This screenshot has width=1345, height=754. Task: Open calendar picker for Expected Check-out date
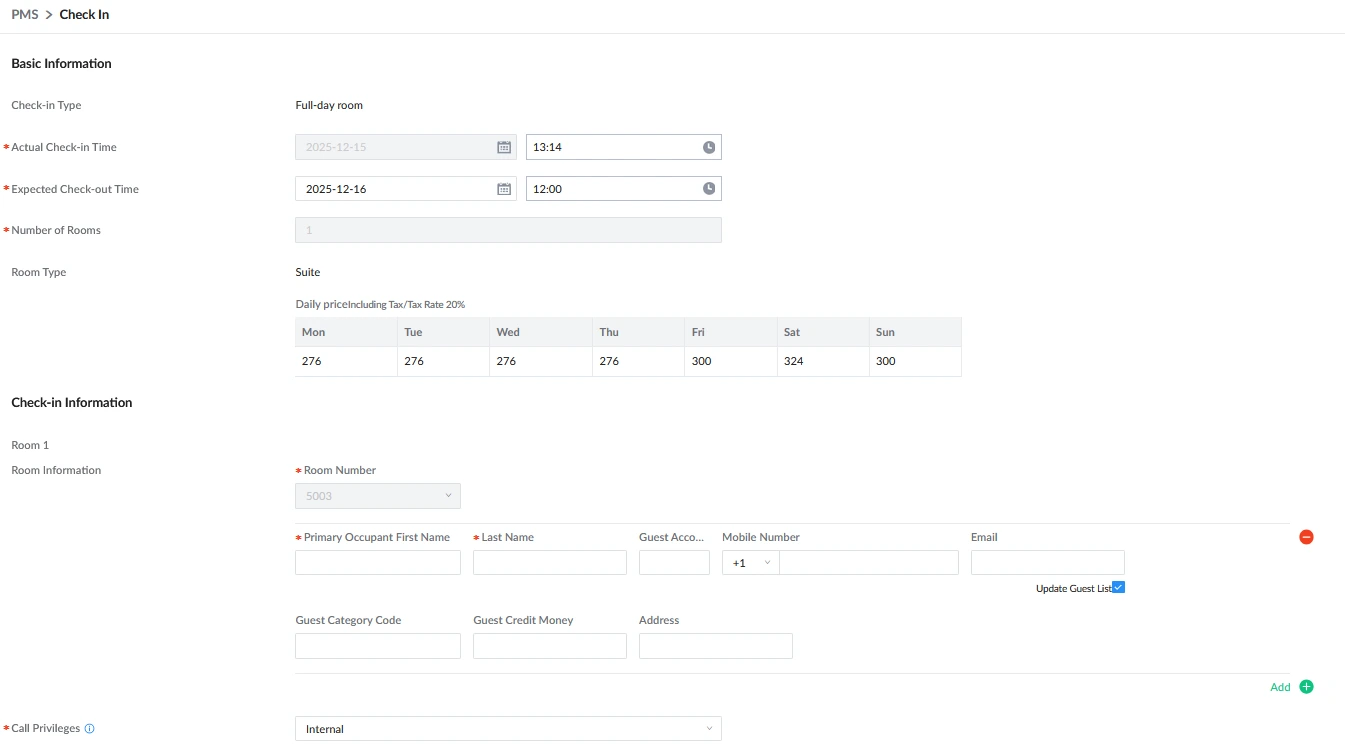pyautogui.click(x=504, y=188)
